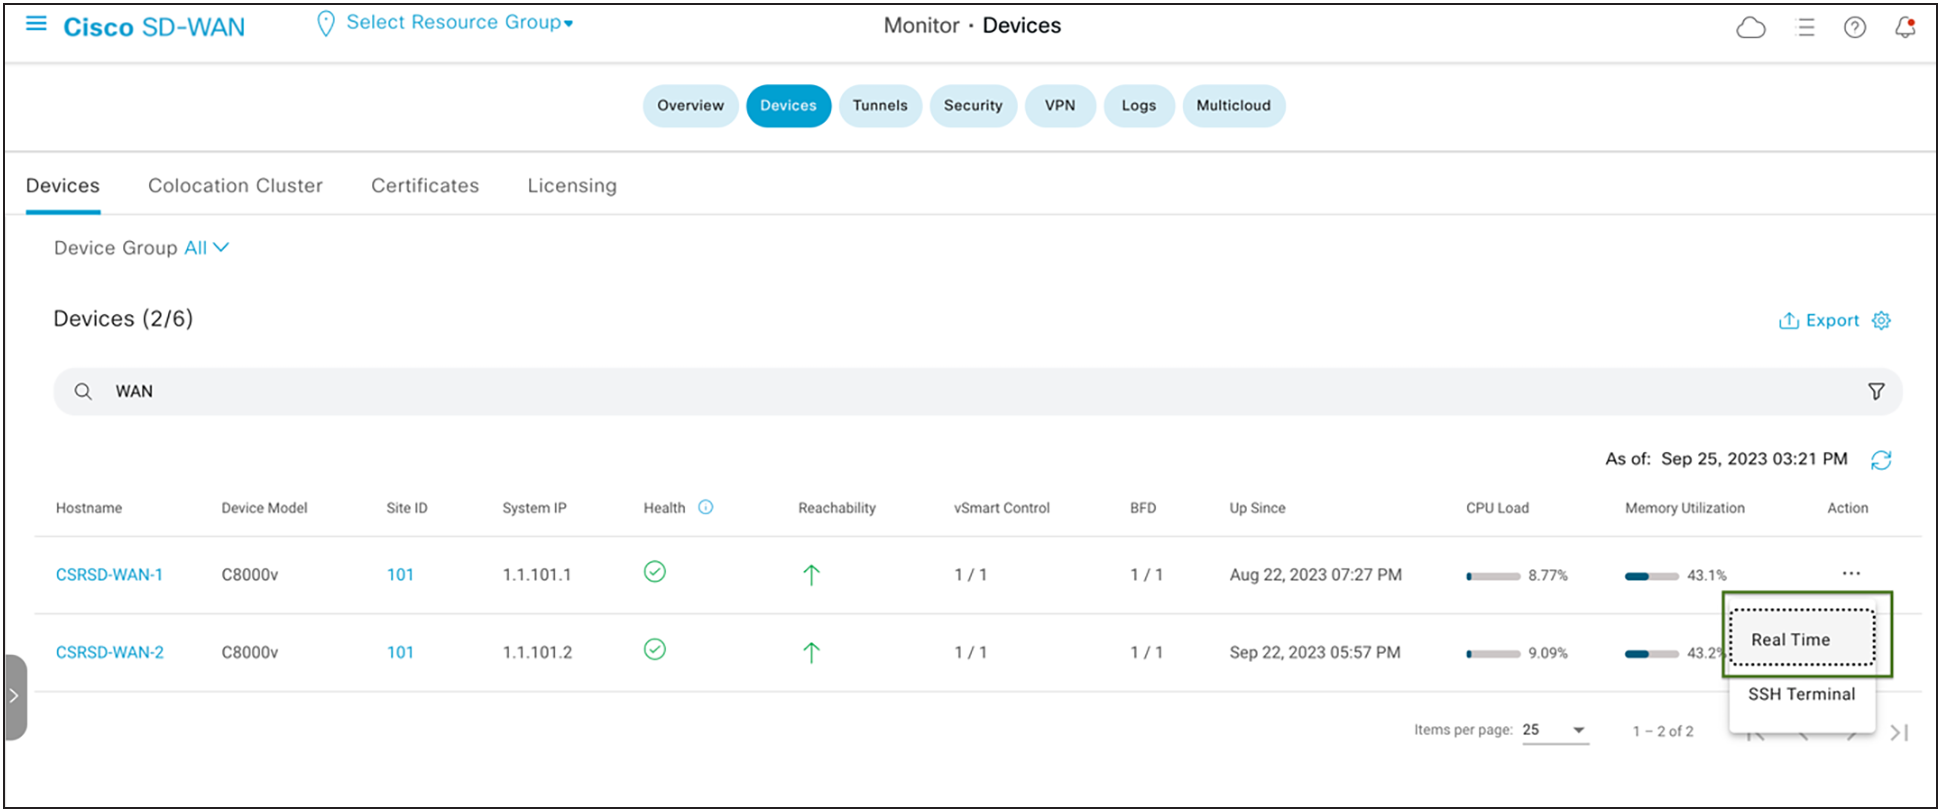
Task: Select the 9.09% CPU load value
Action: pos(1548,654)
